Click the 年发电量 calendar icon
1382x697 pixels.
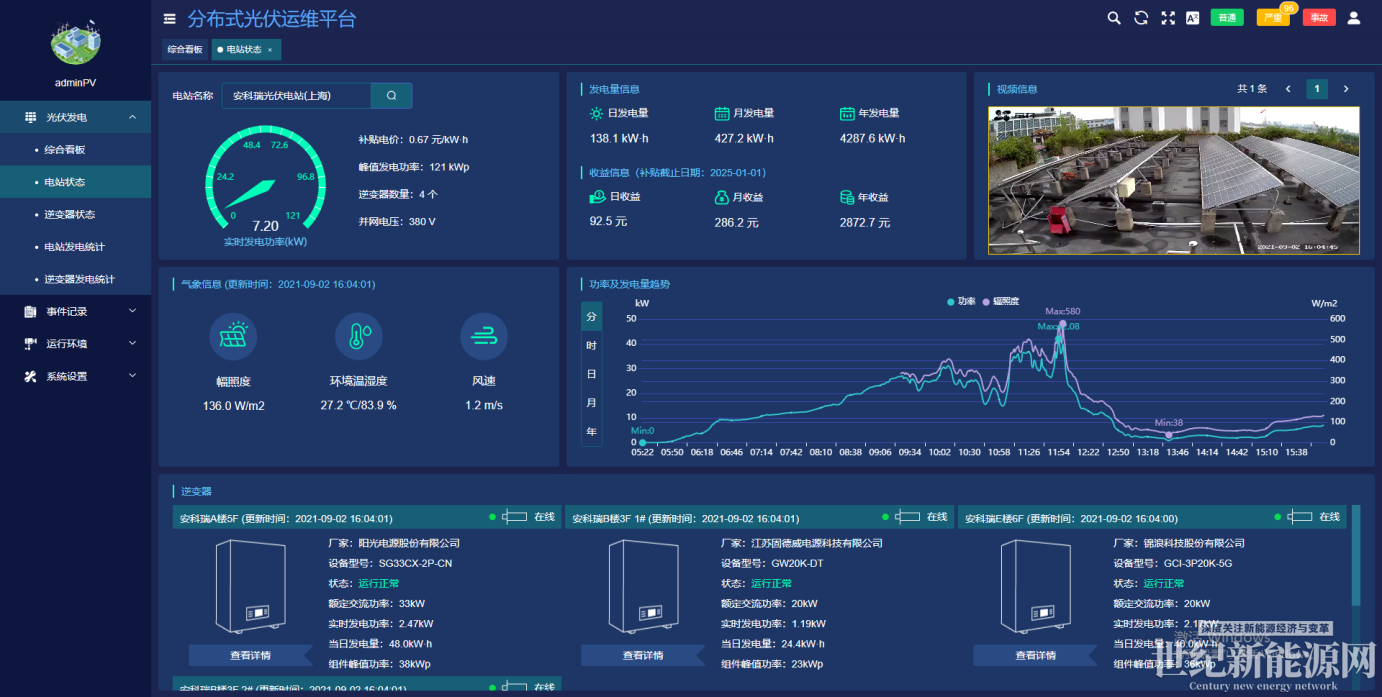(847, 113)
